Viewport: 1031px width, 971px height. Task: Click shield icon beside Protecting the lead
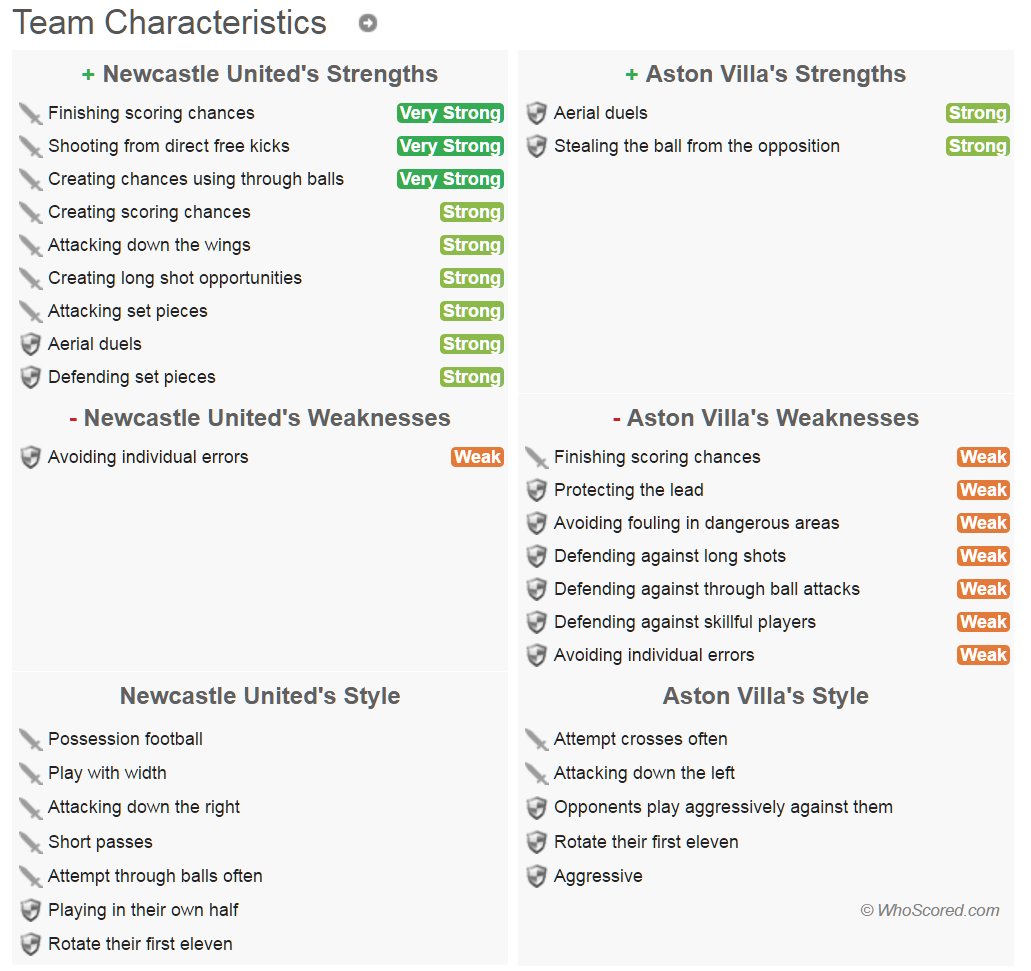point(537,490)
